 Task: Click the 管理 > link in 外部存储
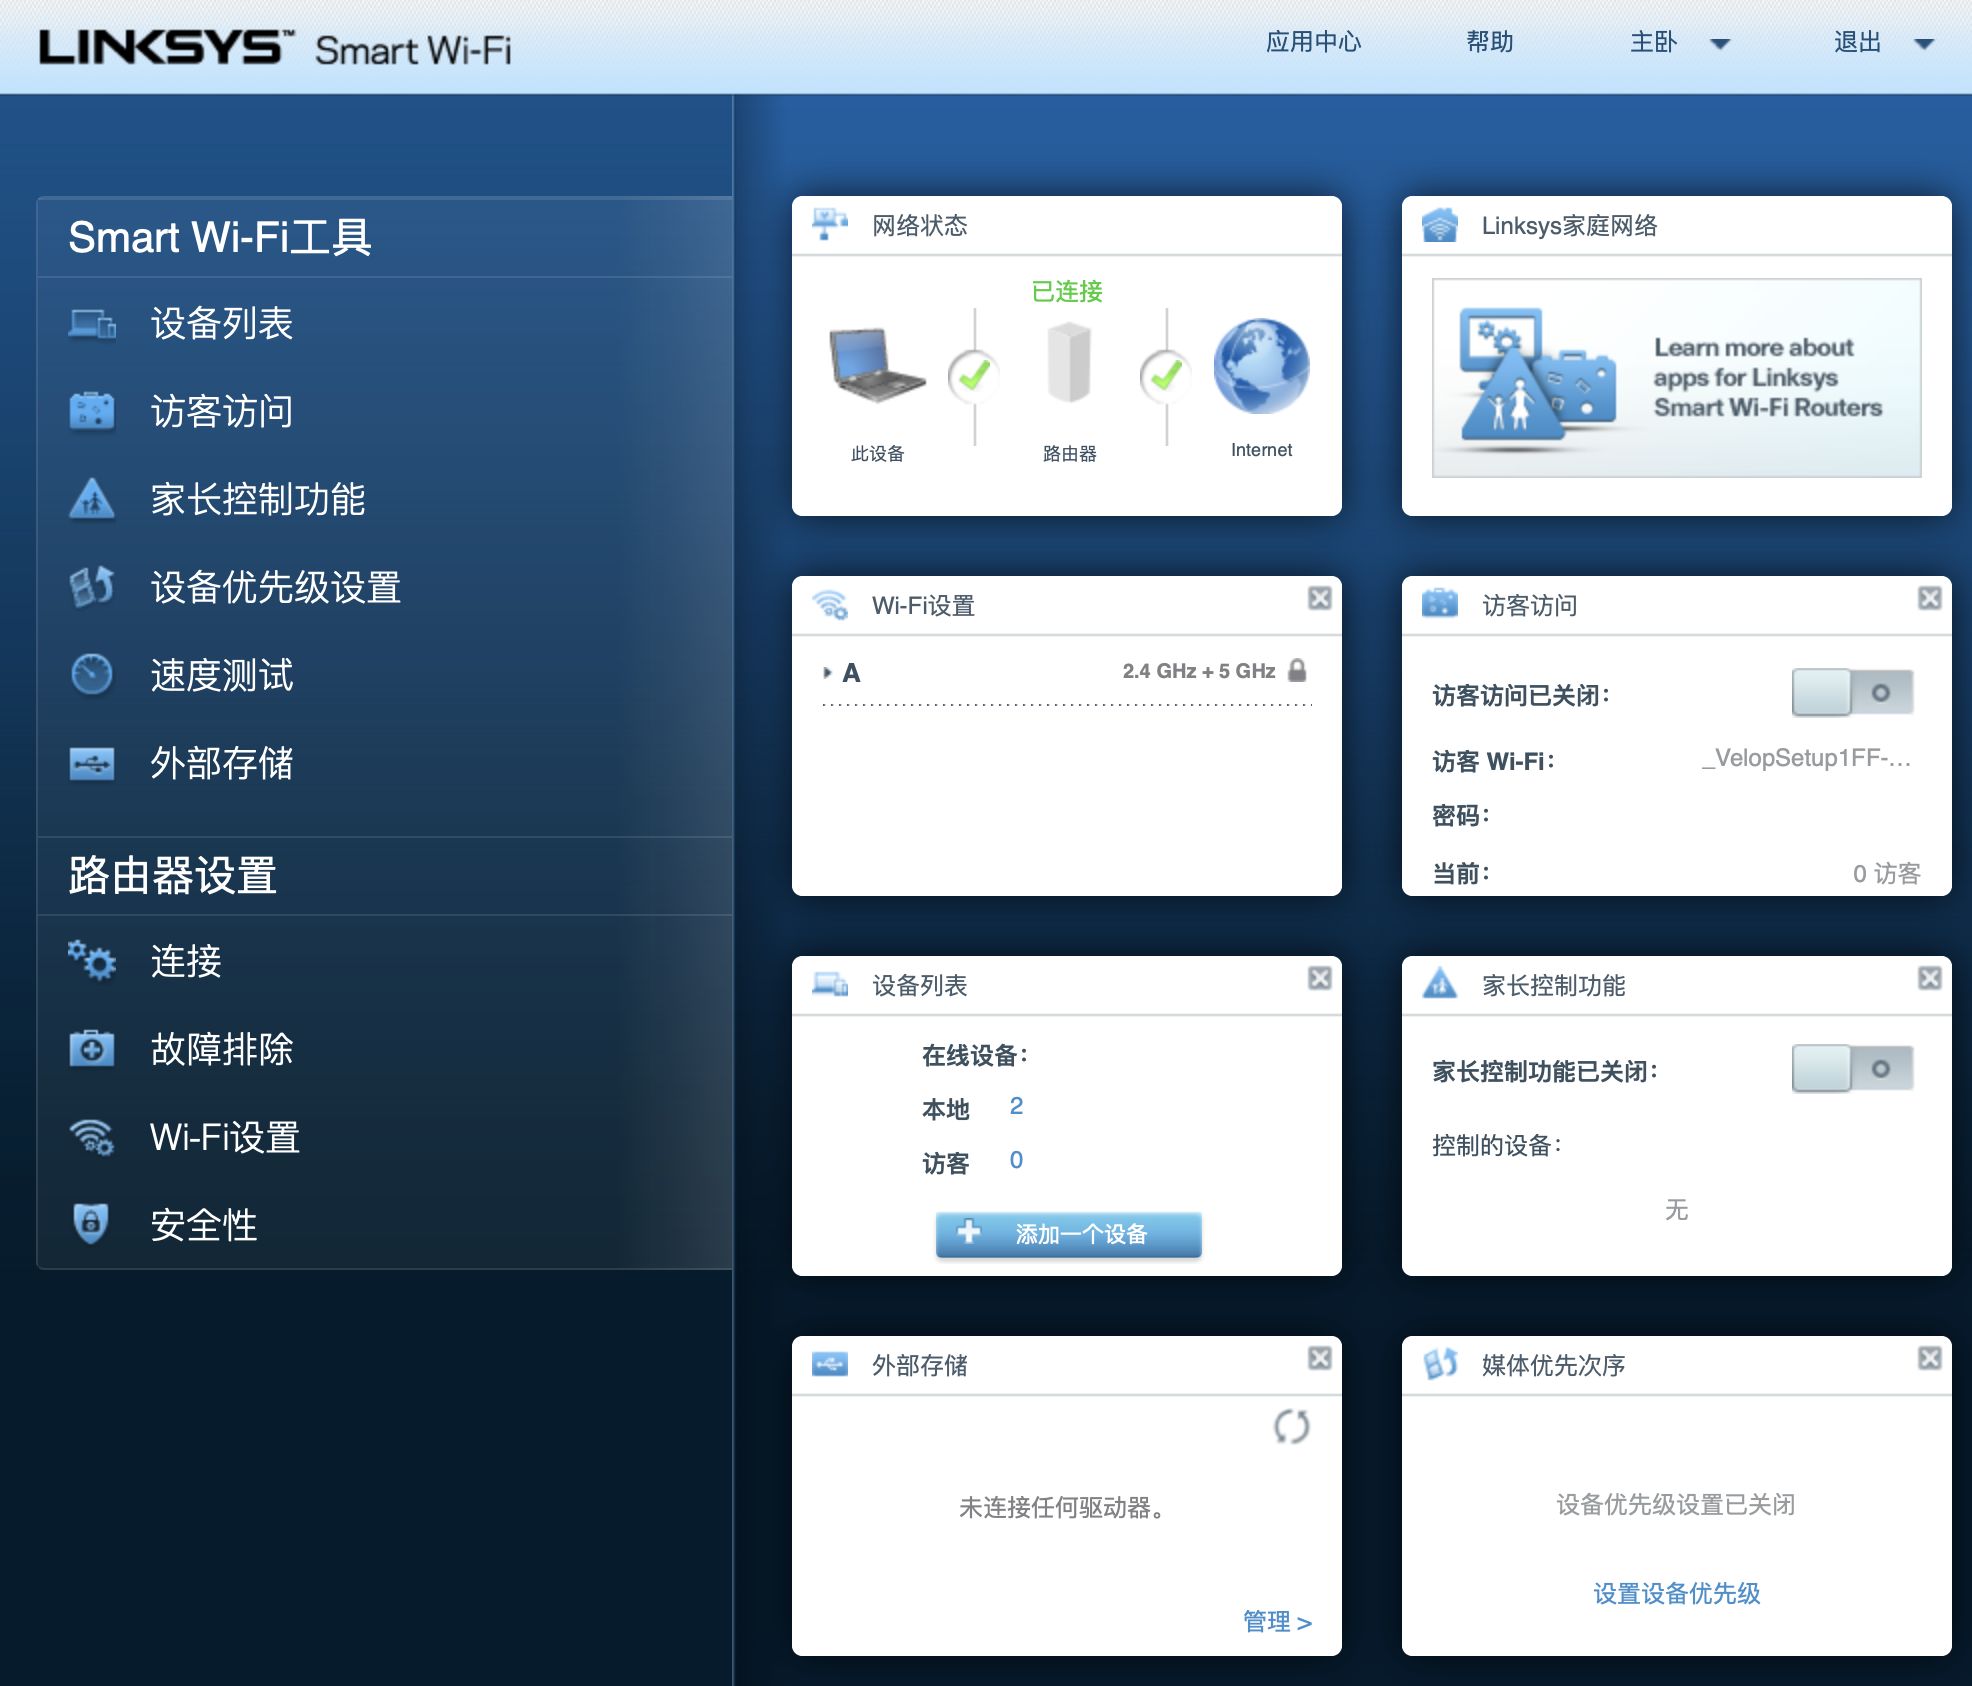click(x=1277, y=1621)
